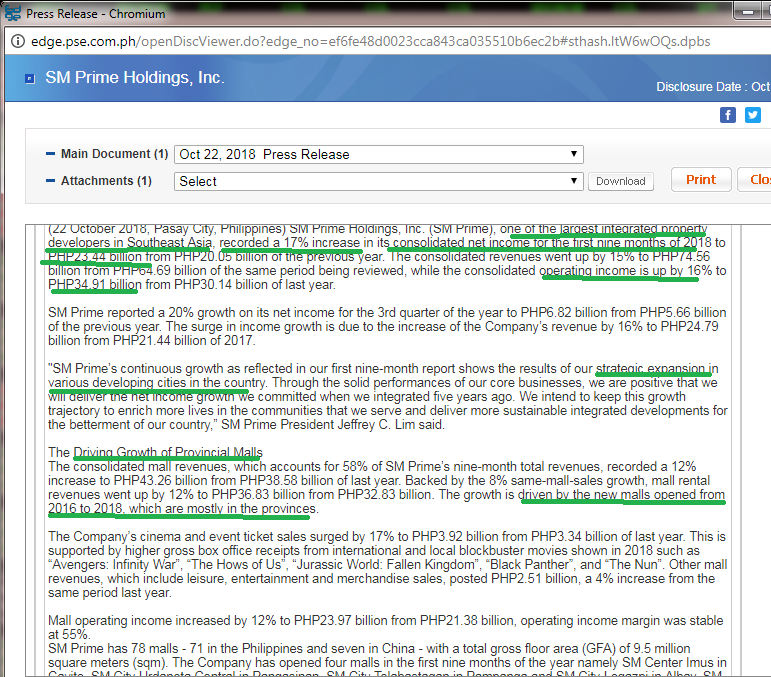Click the Main Document (1) label
Viewport: 771px width, 677px height.
pyautogui.click(x=114, y=154)
